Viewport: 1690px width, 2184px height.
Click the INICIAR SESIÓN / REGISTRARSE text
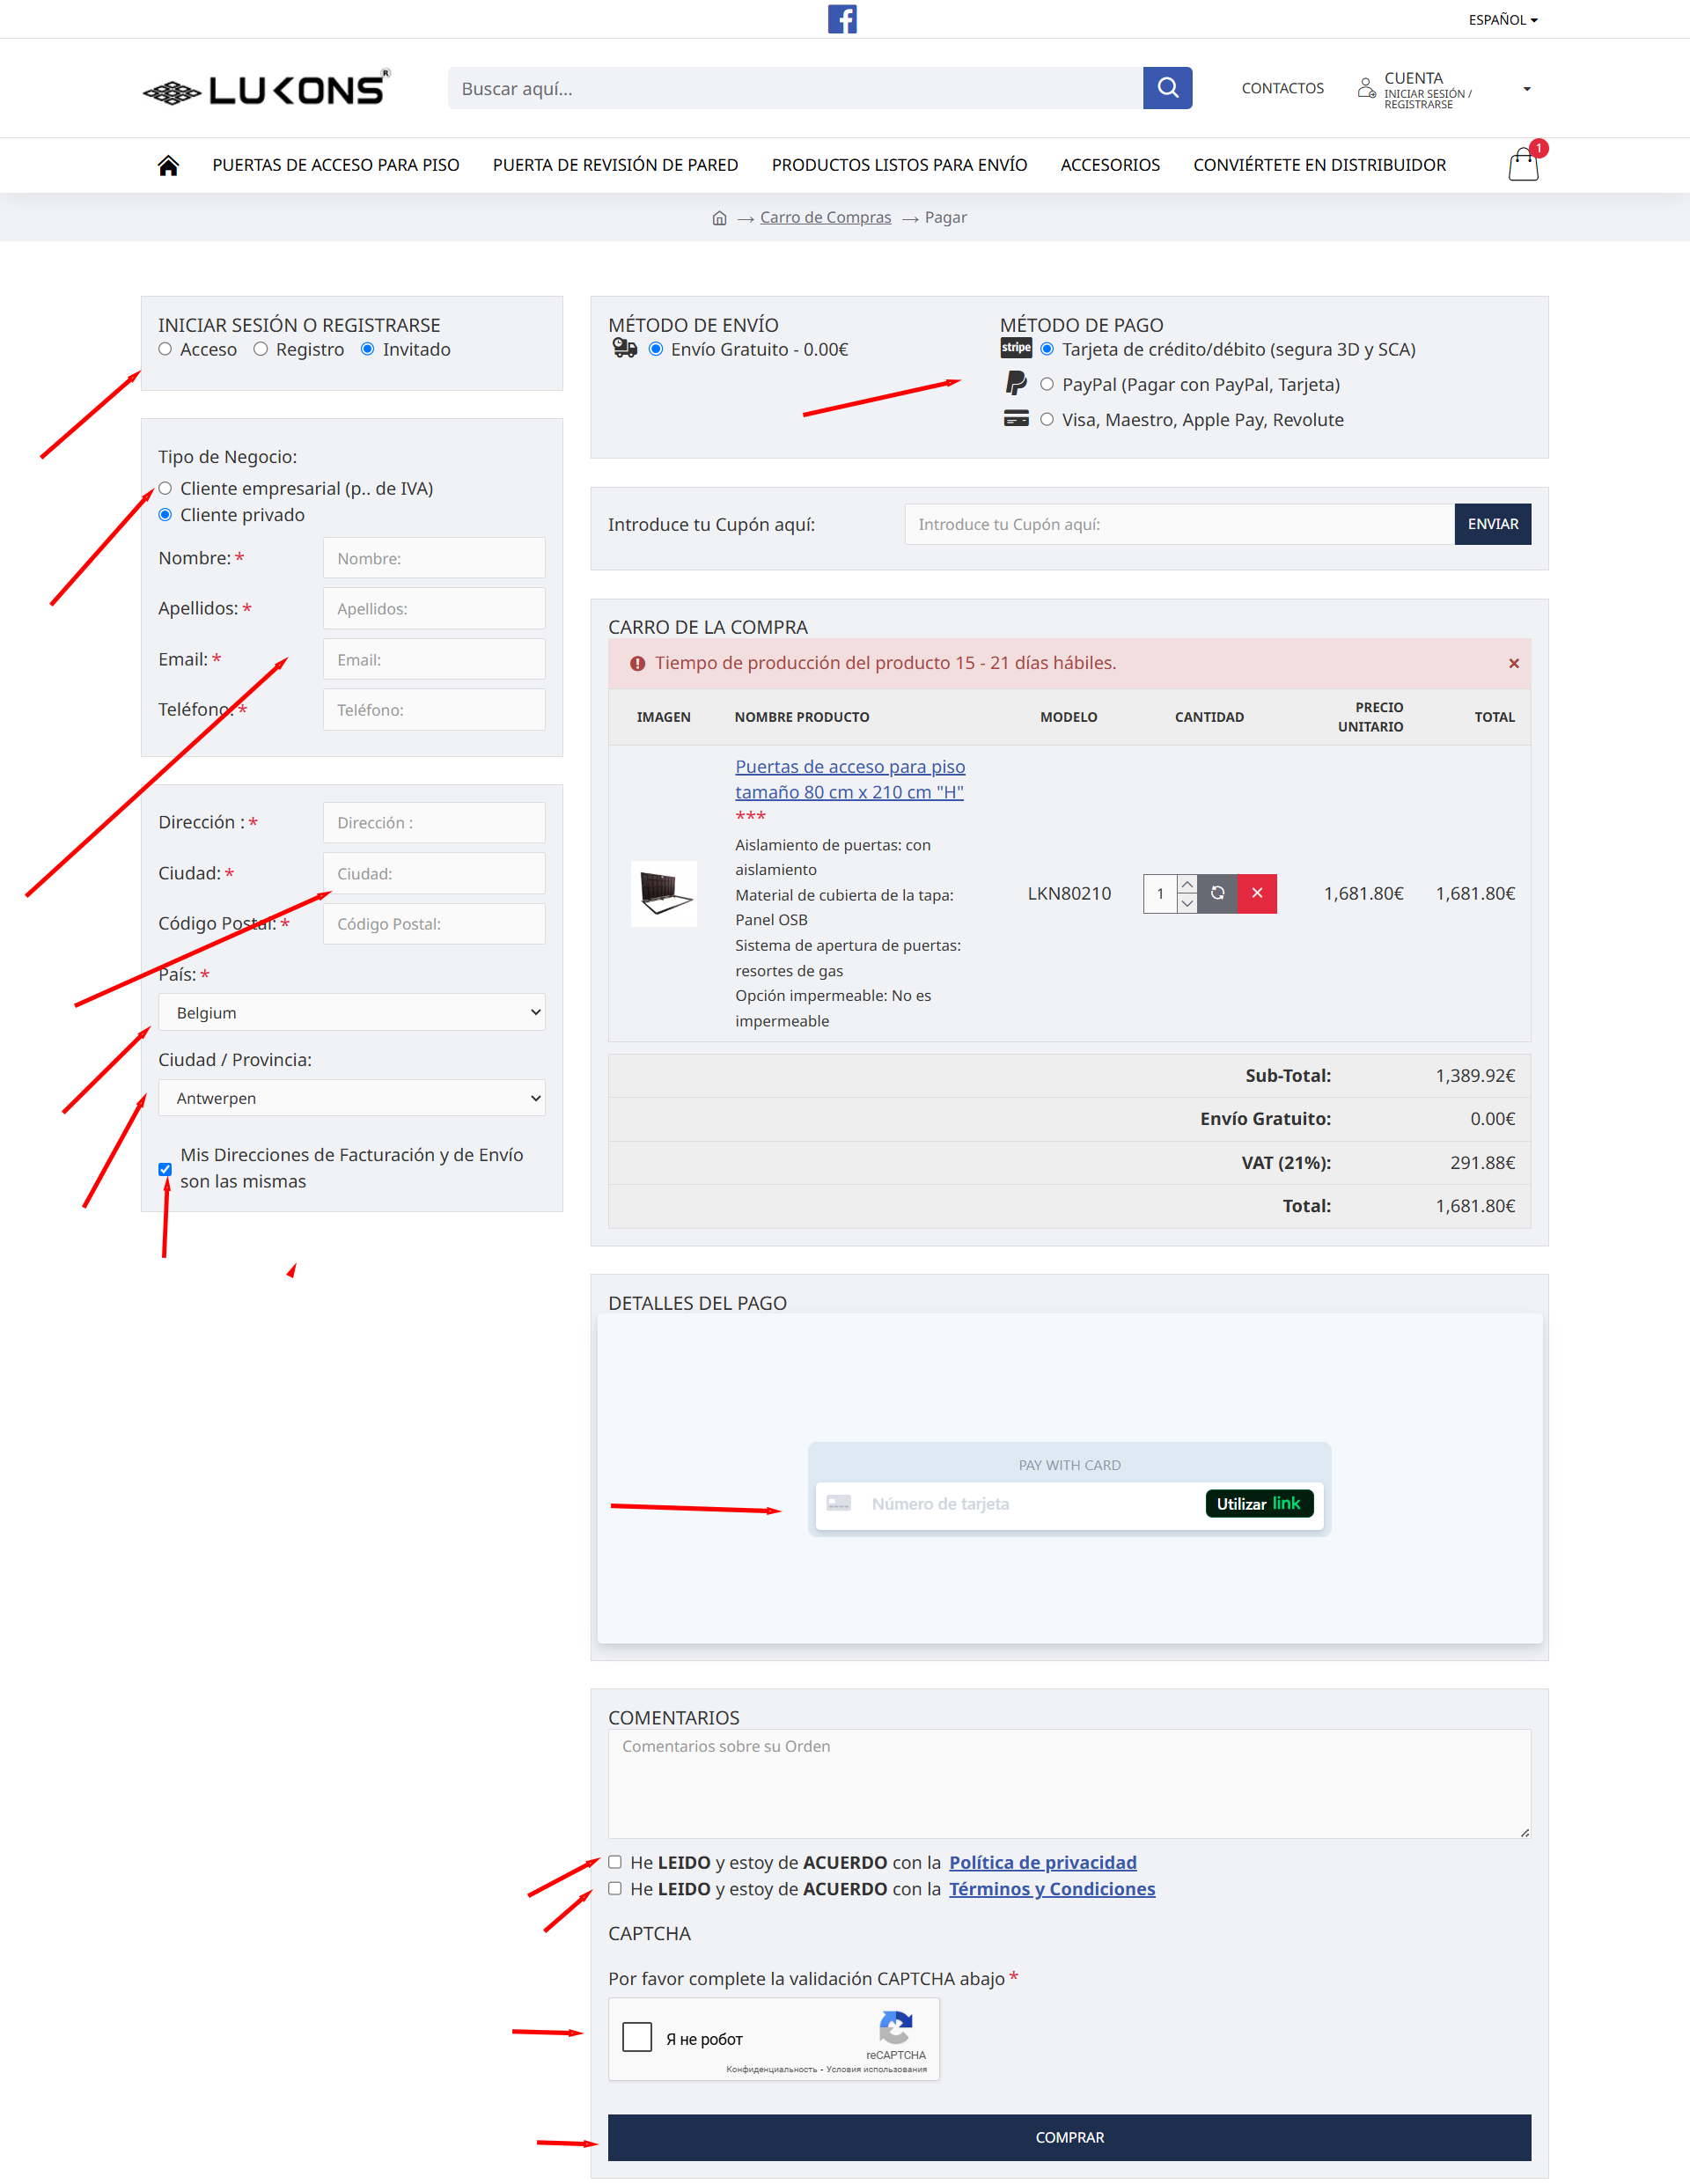(x=1427, y=99)
